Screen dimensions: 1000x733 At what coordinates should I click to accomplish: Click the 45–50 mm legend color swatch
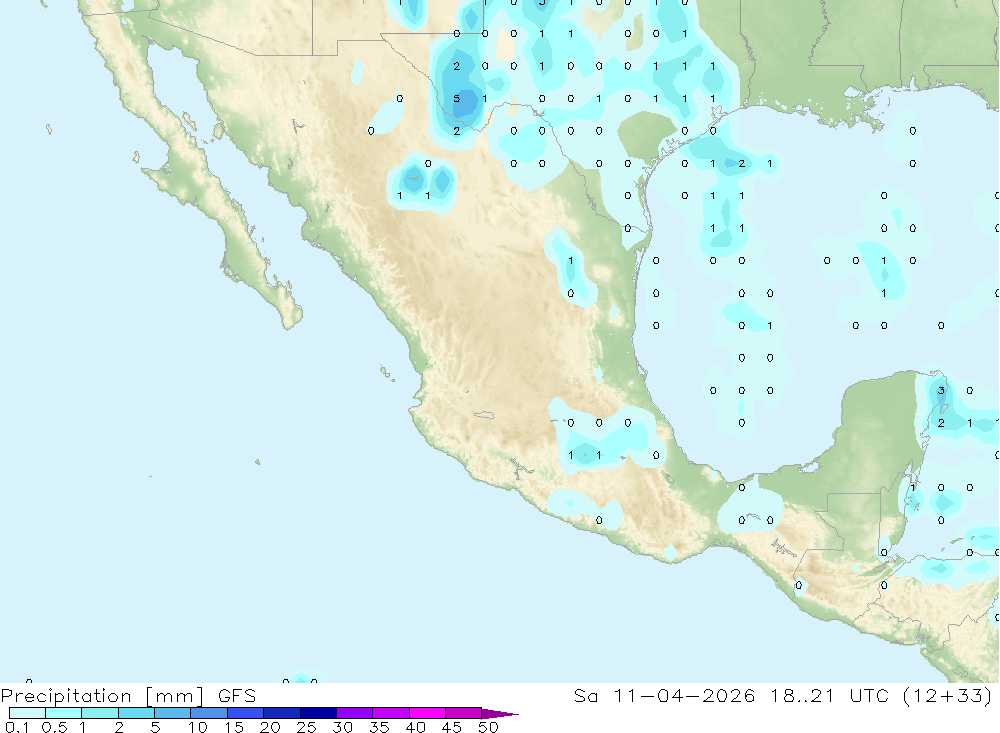click(464, 713)
